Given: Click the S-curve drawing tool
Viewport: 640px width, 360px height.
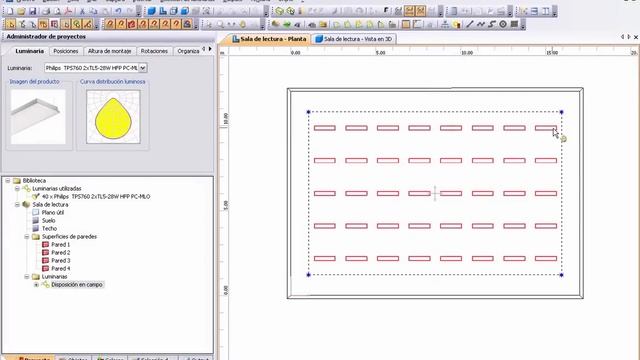Looking at the screenshot, I should 491,24.
